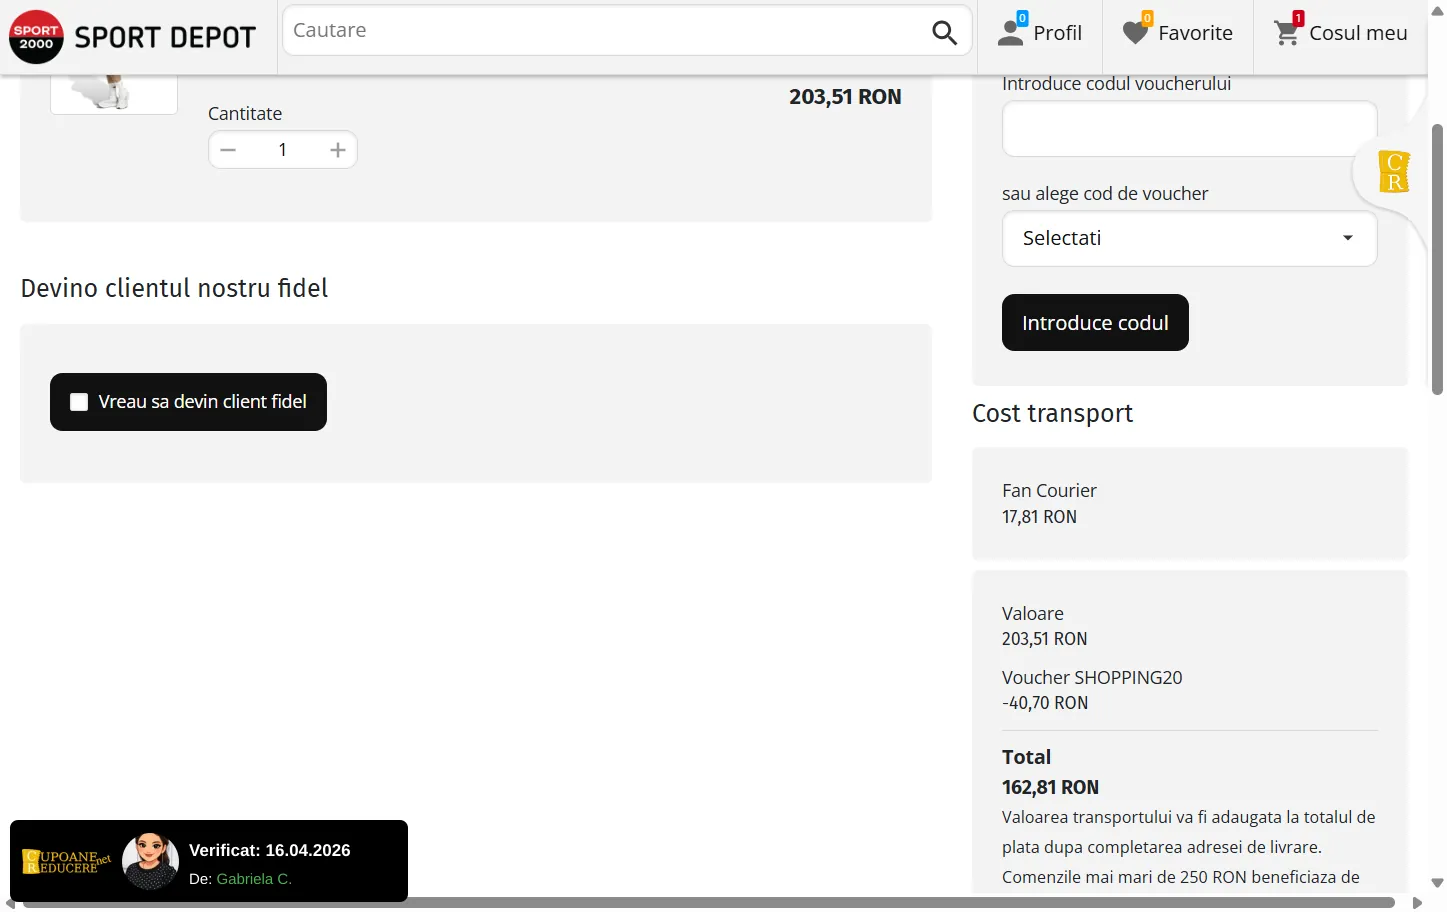Open the Cosul meu cart icon
Viewport: 1447px width, 912px height.
1286,33
